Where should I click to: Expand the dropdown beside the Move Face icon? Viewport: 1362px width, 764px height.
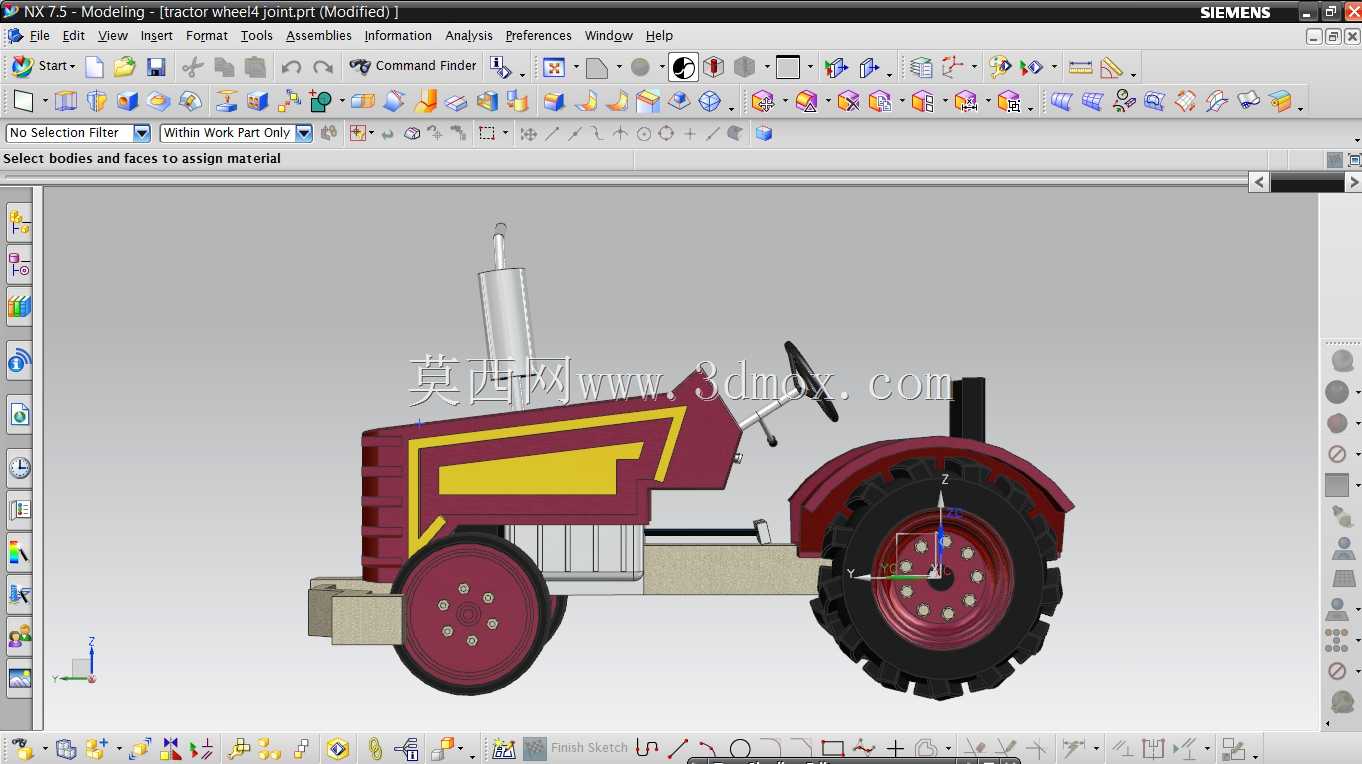pos(785,101)
